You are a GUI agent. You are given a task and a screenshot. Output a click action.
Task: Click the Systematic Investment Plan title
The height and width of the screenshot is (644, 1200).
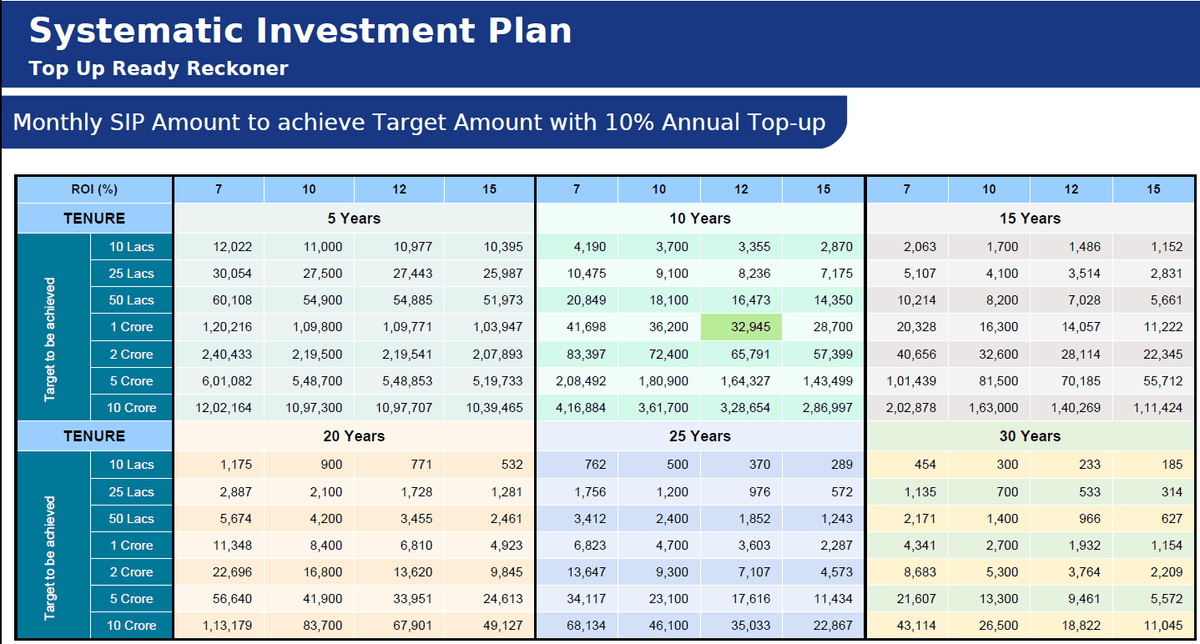click(300, 31)
